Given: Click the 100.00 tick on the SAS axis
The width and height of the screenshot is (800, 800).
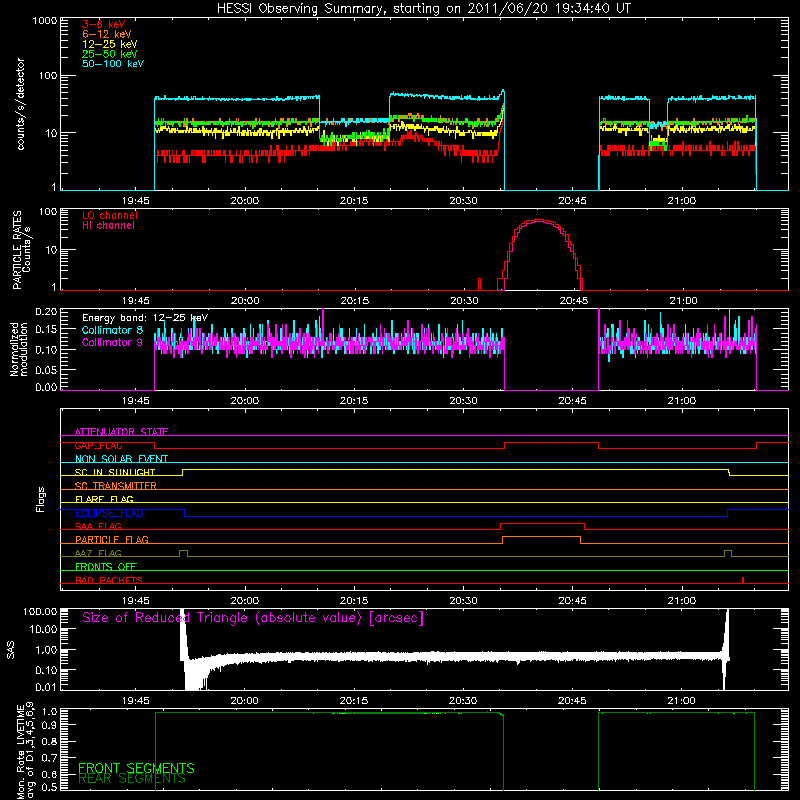Looking at the screenshot, I should click(x=40, y=611).
